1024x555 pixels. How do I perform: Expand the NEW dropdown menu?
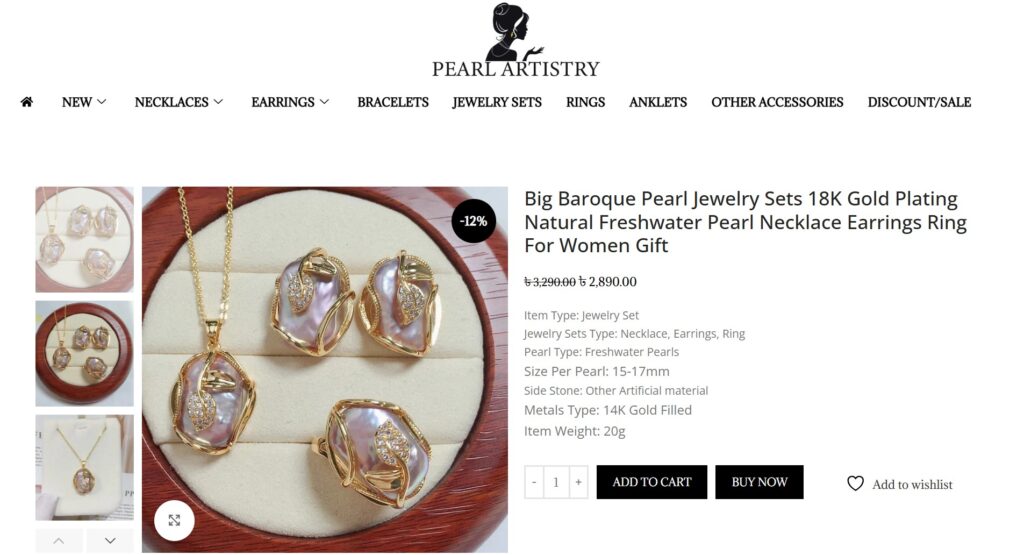(84, 102)
